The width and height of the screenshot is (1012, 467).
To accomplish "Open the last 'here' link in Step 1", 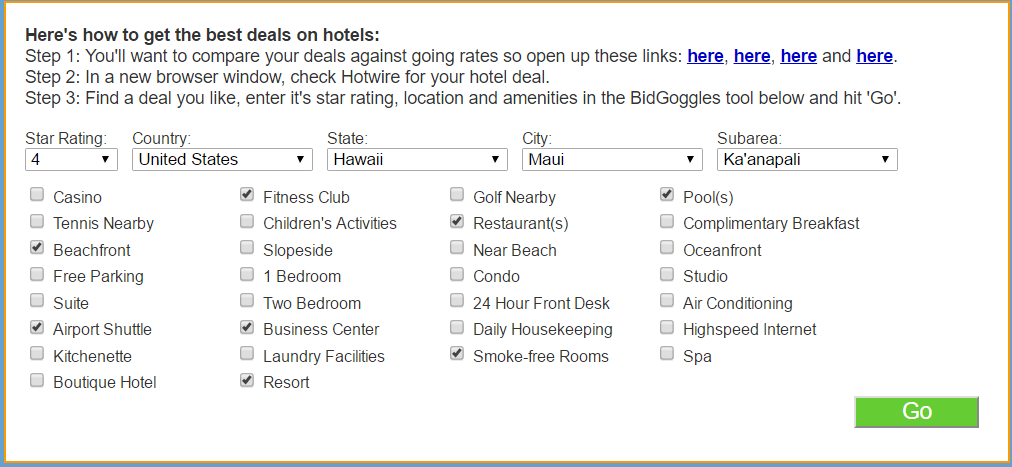I will tap(874, 56).
